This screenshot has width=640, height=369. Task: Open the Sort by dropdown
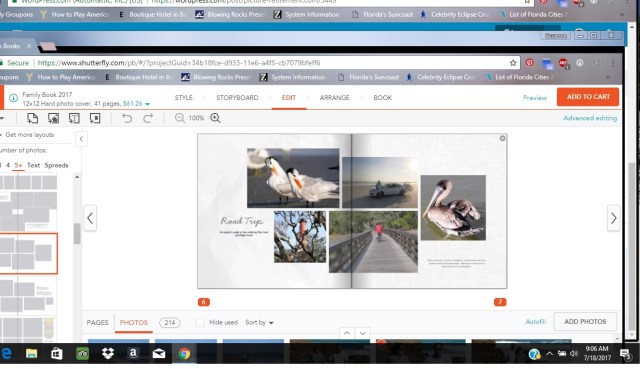point(259,322)
